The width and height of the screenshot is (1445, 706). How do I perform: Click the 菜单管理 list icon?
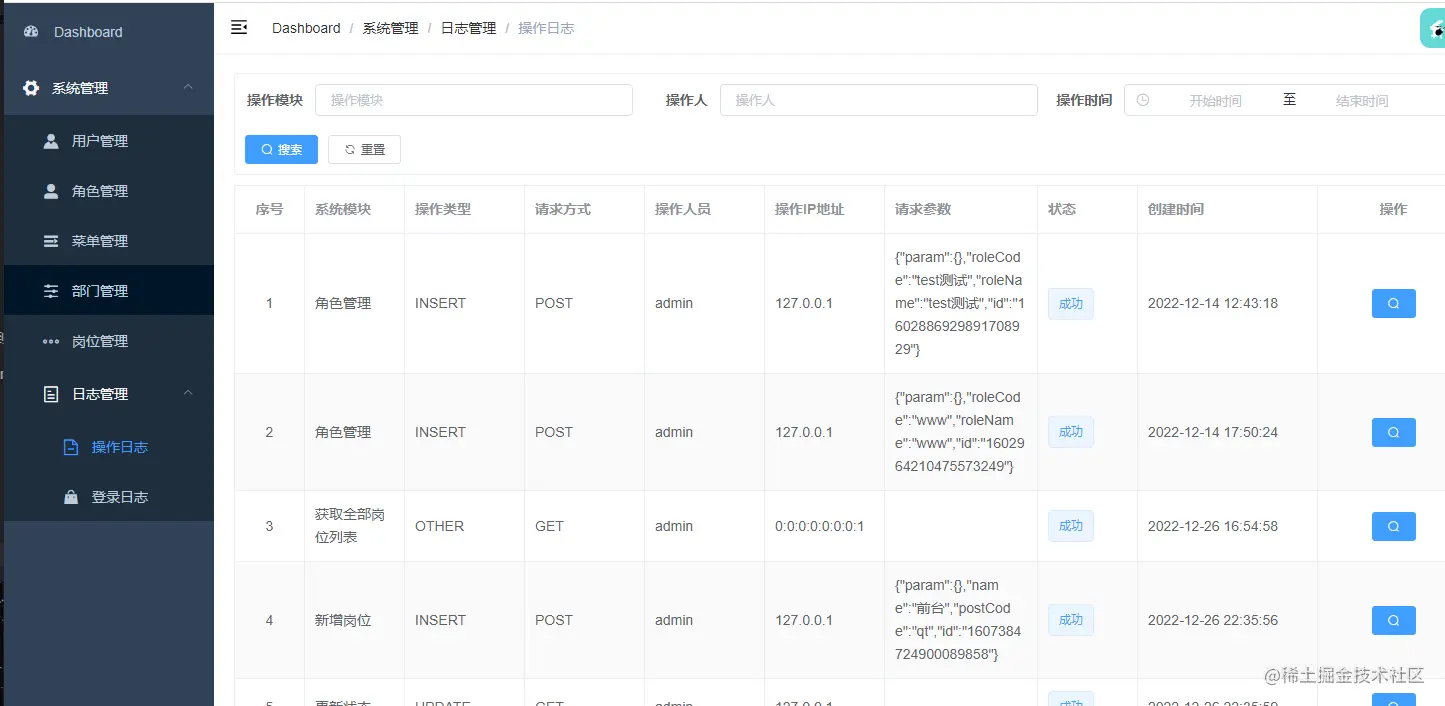pyautogui.click(x=51, y=241)
